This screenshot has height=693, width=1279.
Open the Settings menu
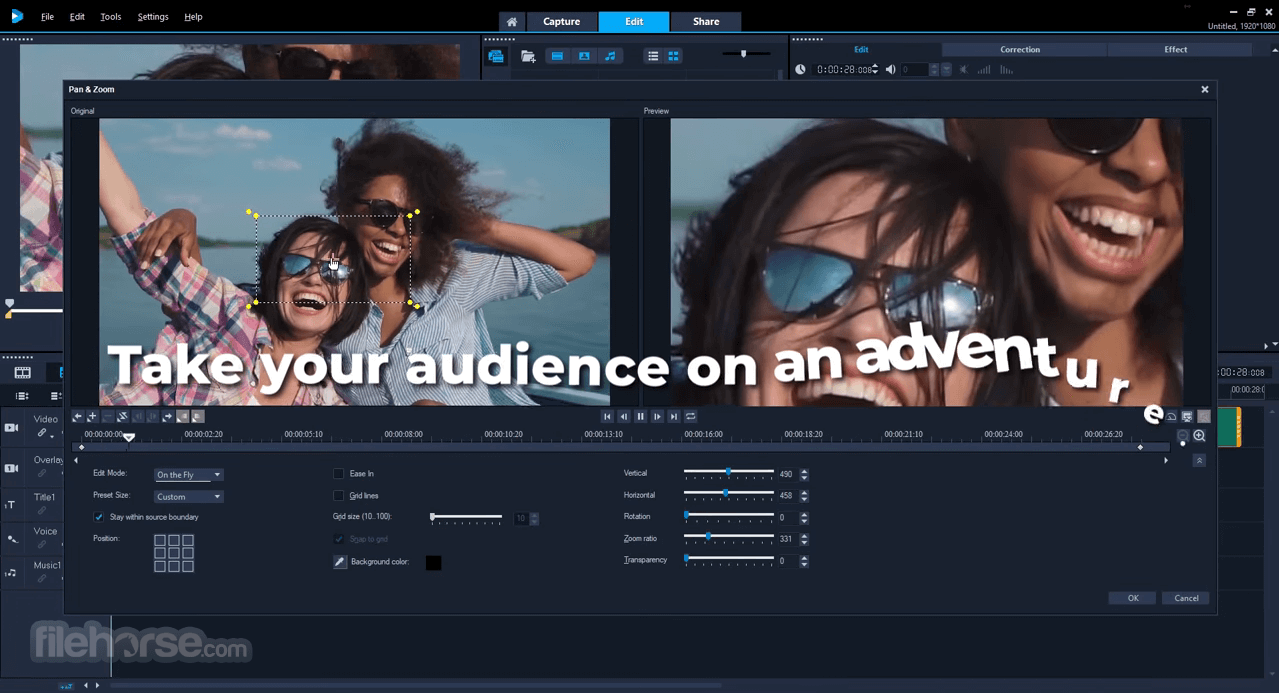coord(153,17)
